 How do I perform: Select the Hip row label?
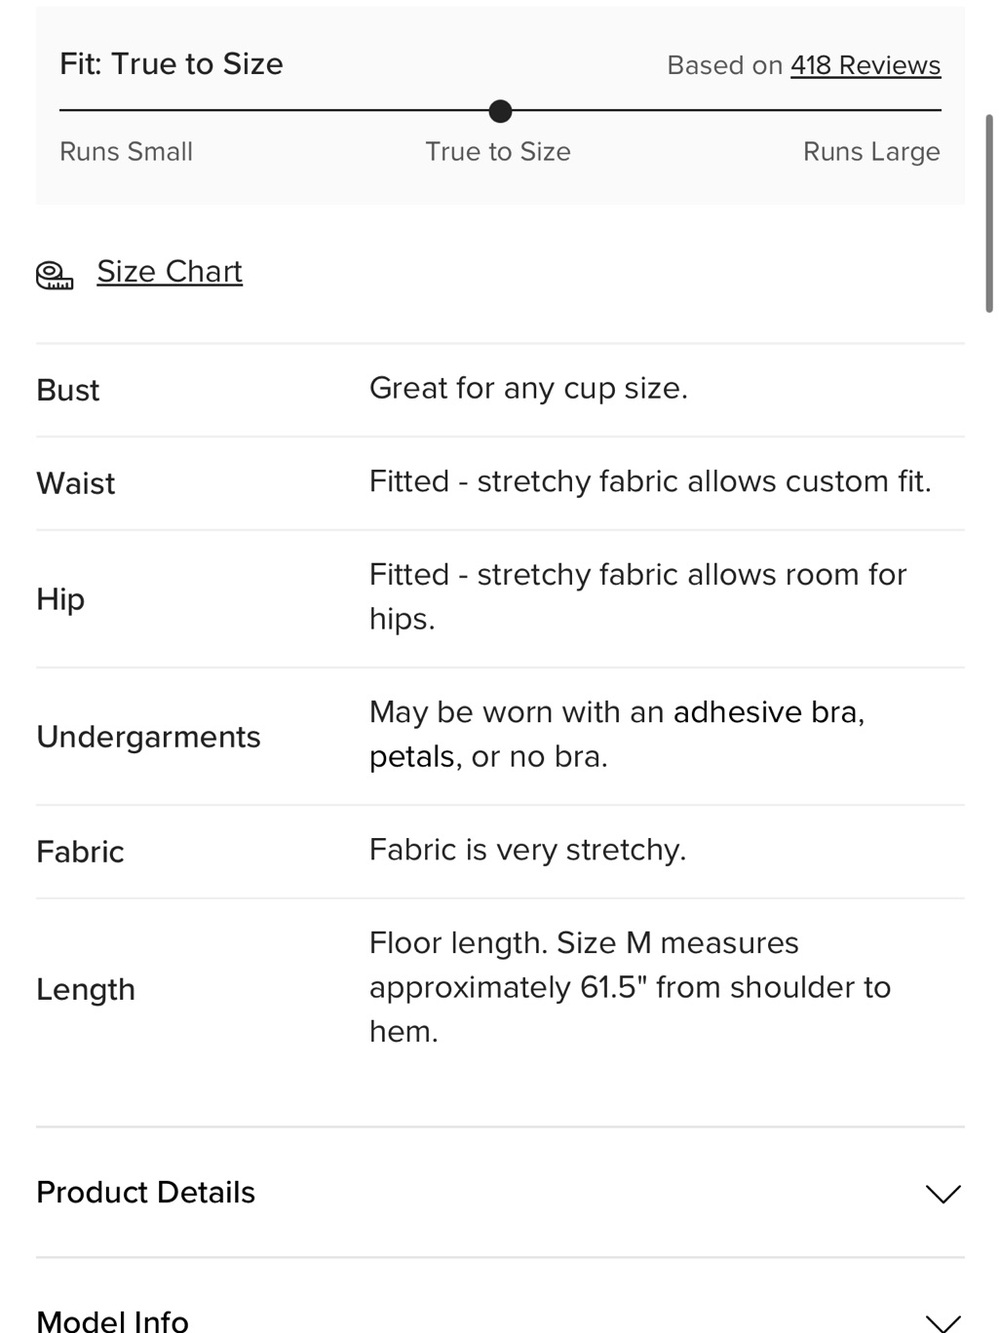(x=60, y=599)
